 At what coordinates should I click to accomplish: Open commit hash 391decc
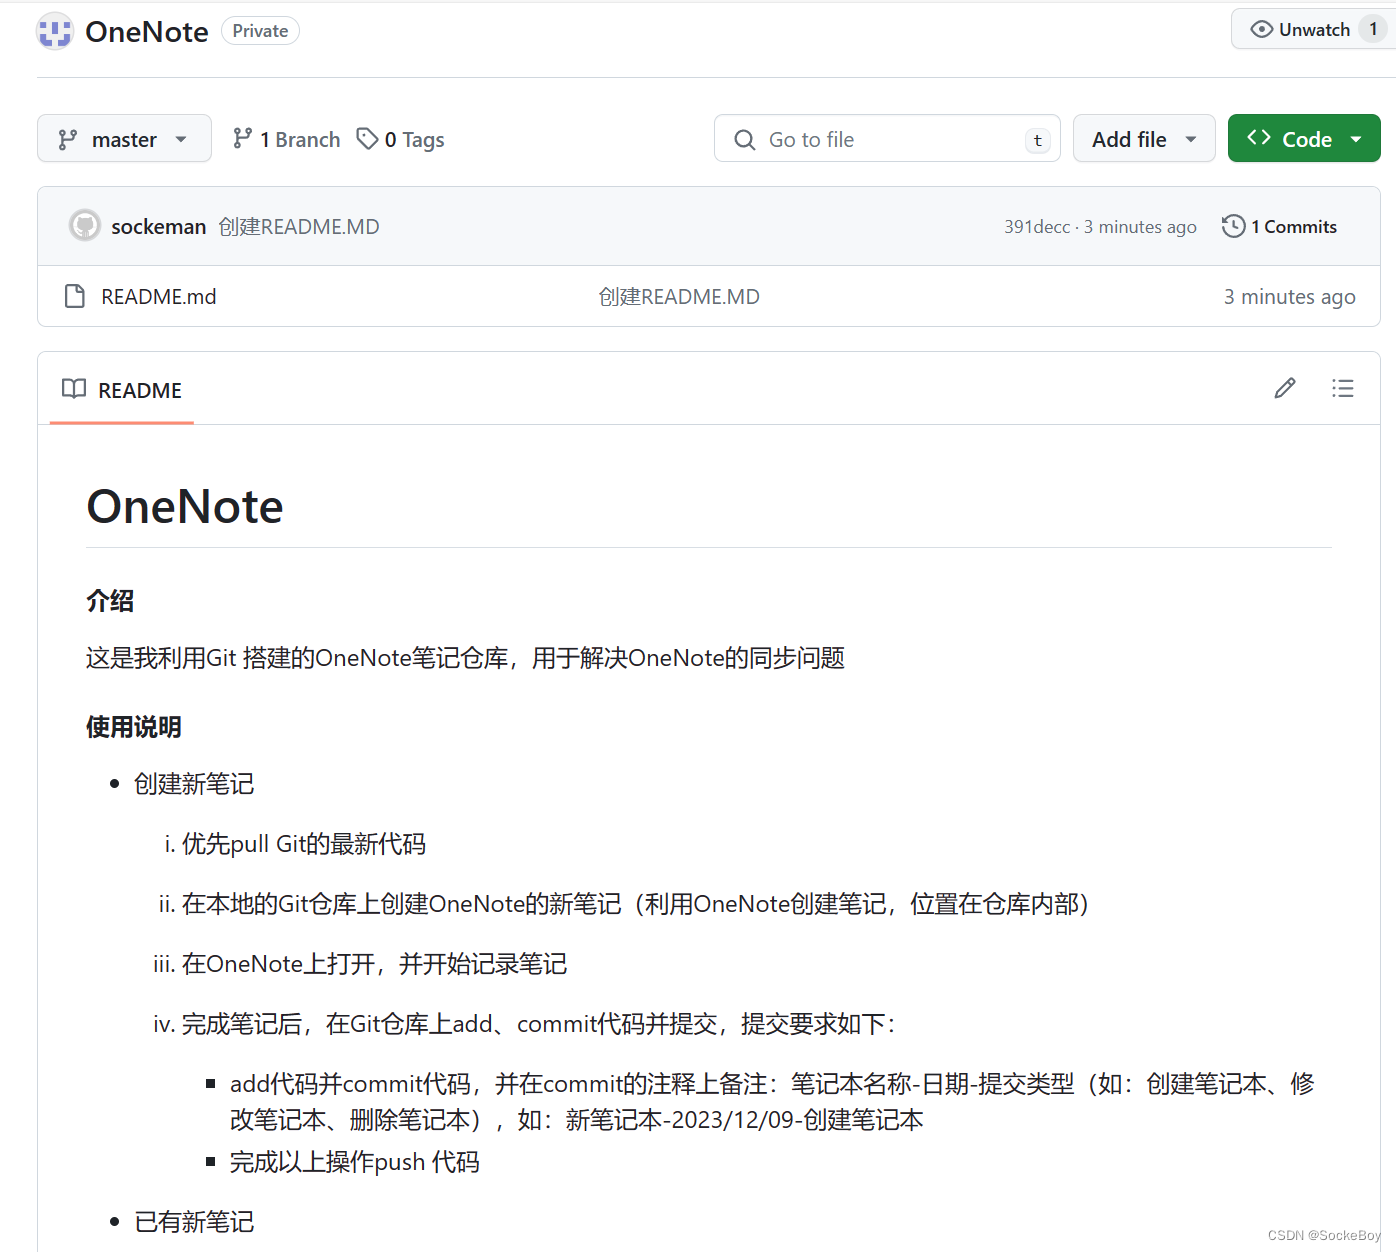pyautogui.click(x=1037, y=227)
